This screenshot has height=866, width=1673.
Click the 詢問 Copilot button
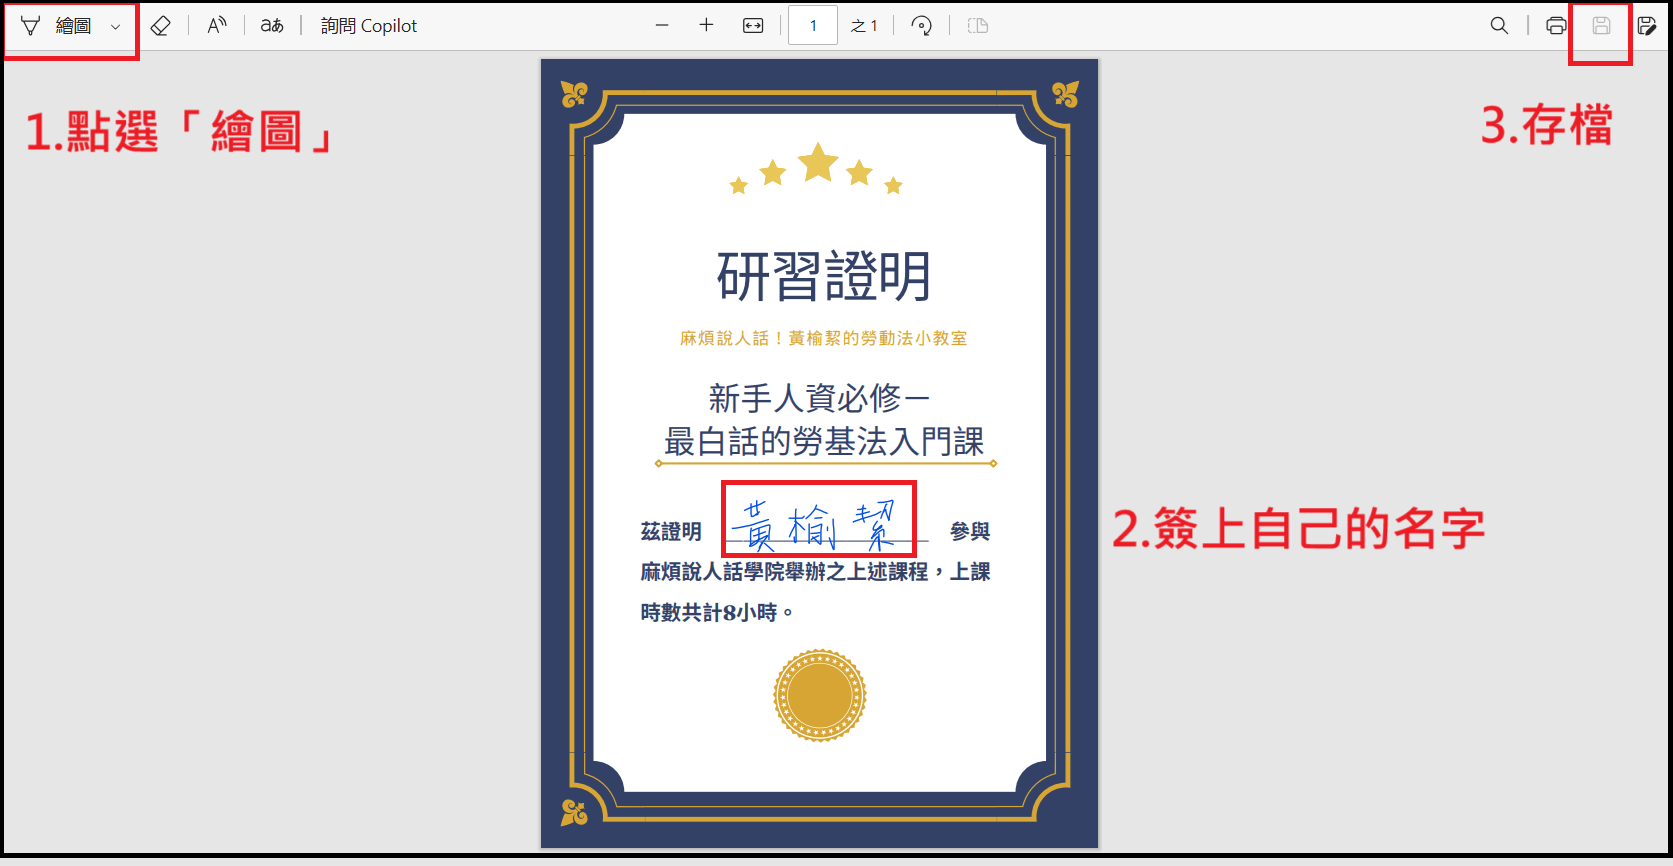tap(368, 26)
